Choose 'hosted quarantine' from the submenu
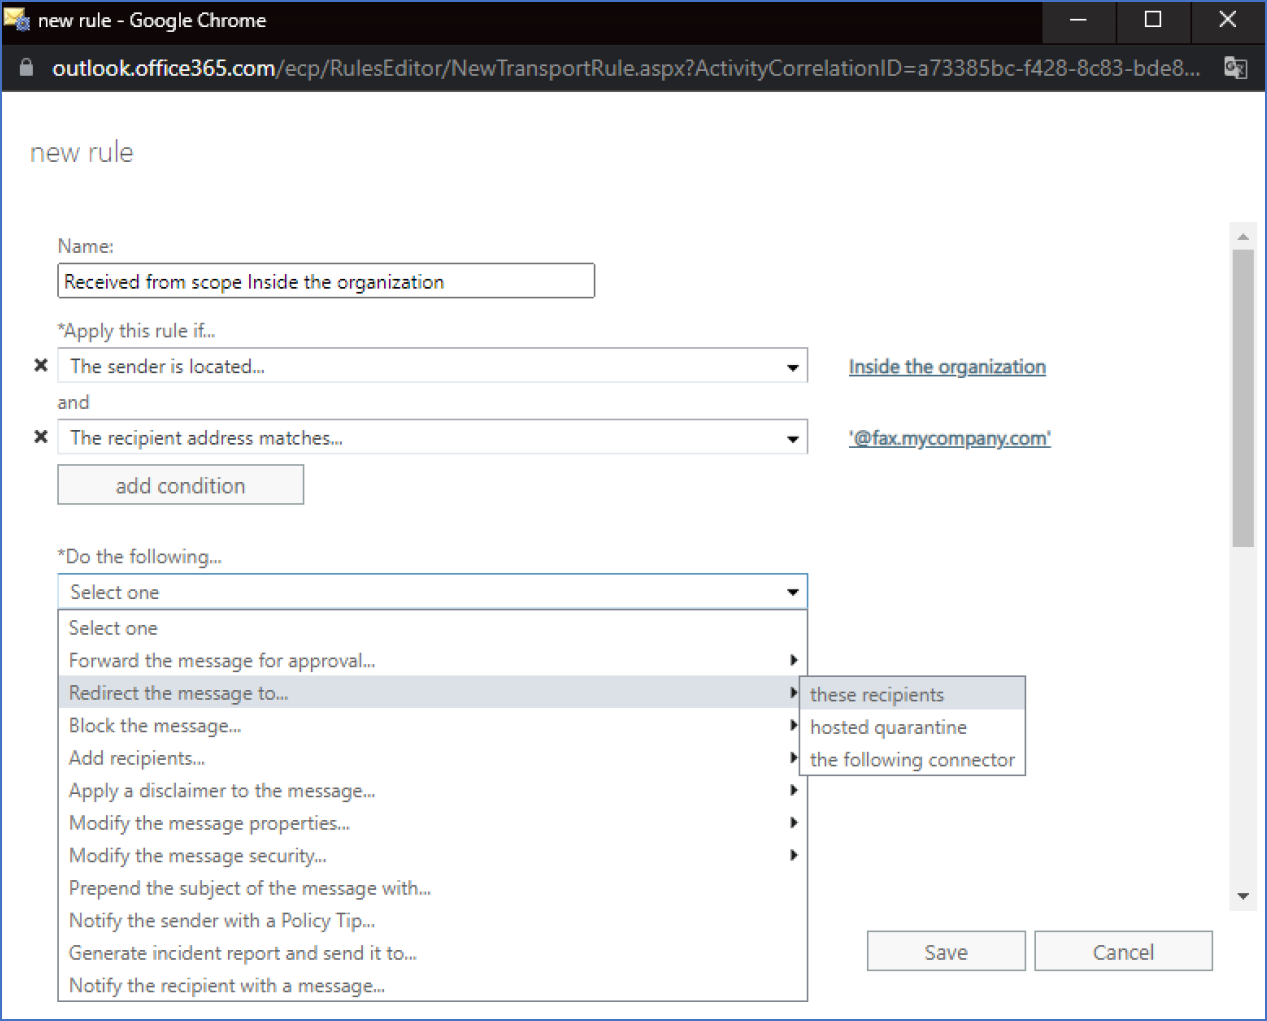 click(888, 727)
